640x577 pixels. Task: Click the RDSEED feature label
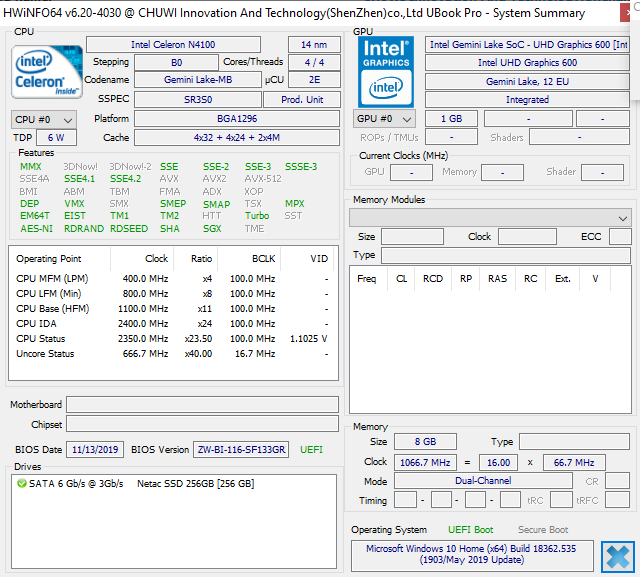point(129,229)
